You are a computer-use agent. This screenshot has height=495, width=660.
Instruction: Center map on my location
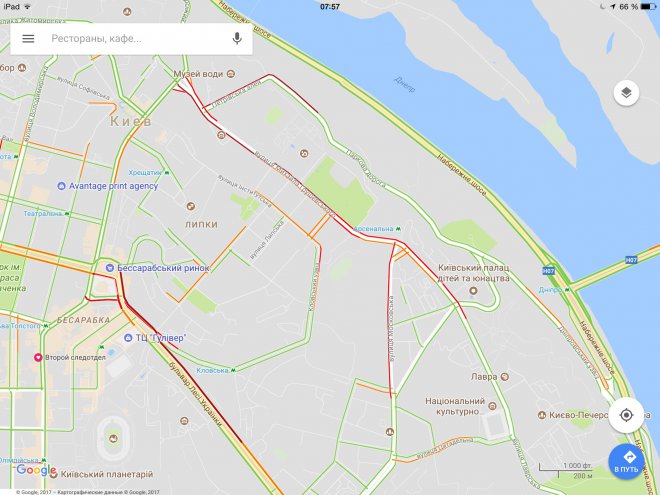click(x=626, y=415)
